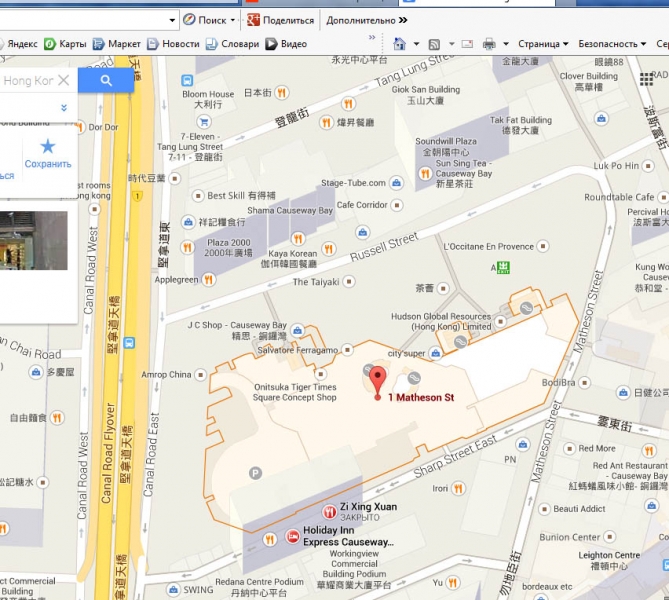Screen dimensions: 669x600
Task: Open the Поиск toolbar dropdown
Action: pyautogui.click(x=233, y=20)
